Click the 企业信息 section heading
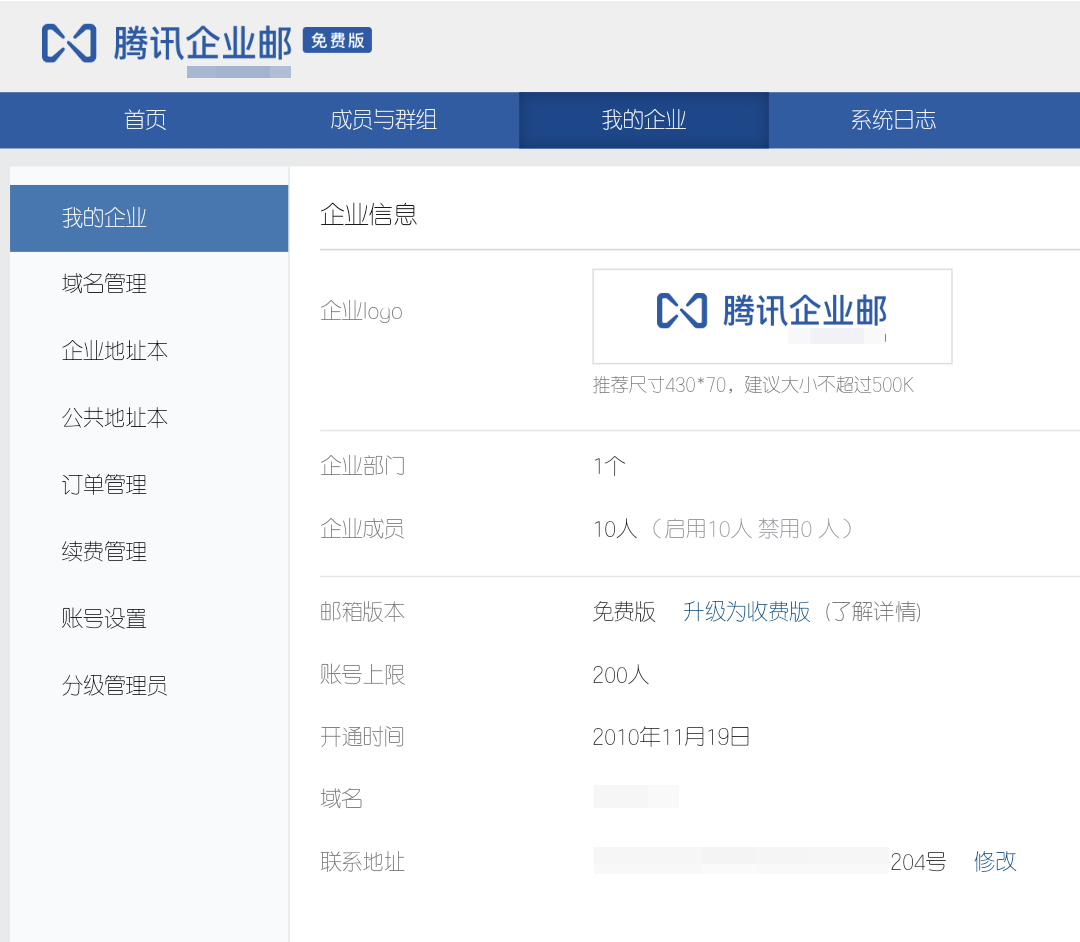The width and height of the screenshot is (1080, 942). (368, 215)
